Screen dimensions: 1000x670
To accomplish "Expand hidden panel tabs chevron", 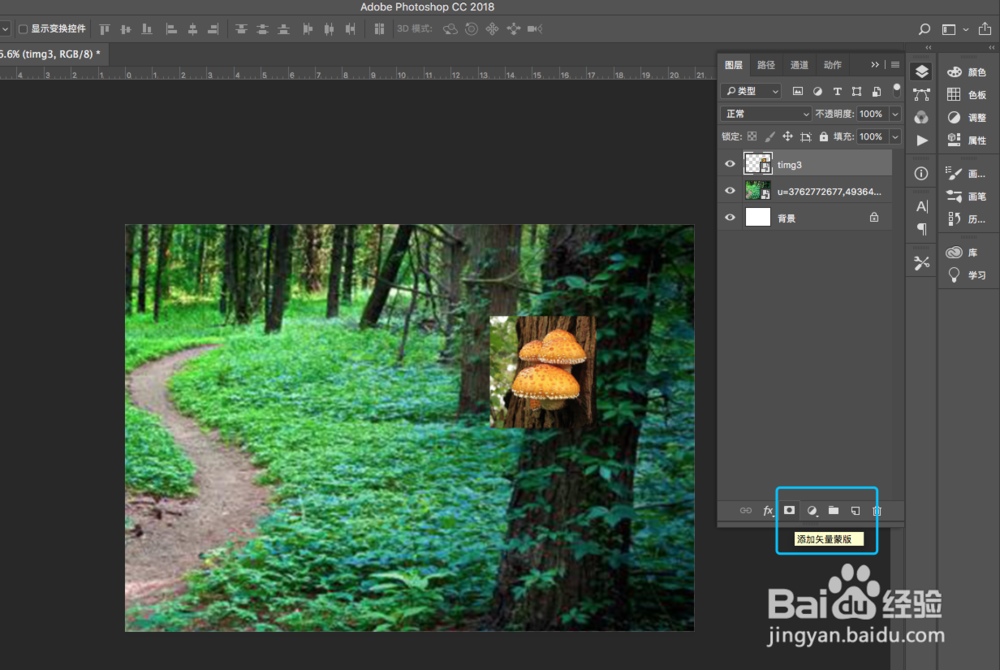I will click(875, 64).
